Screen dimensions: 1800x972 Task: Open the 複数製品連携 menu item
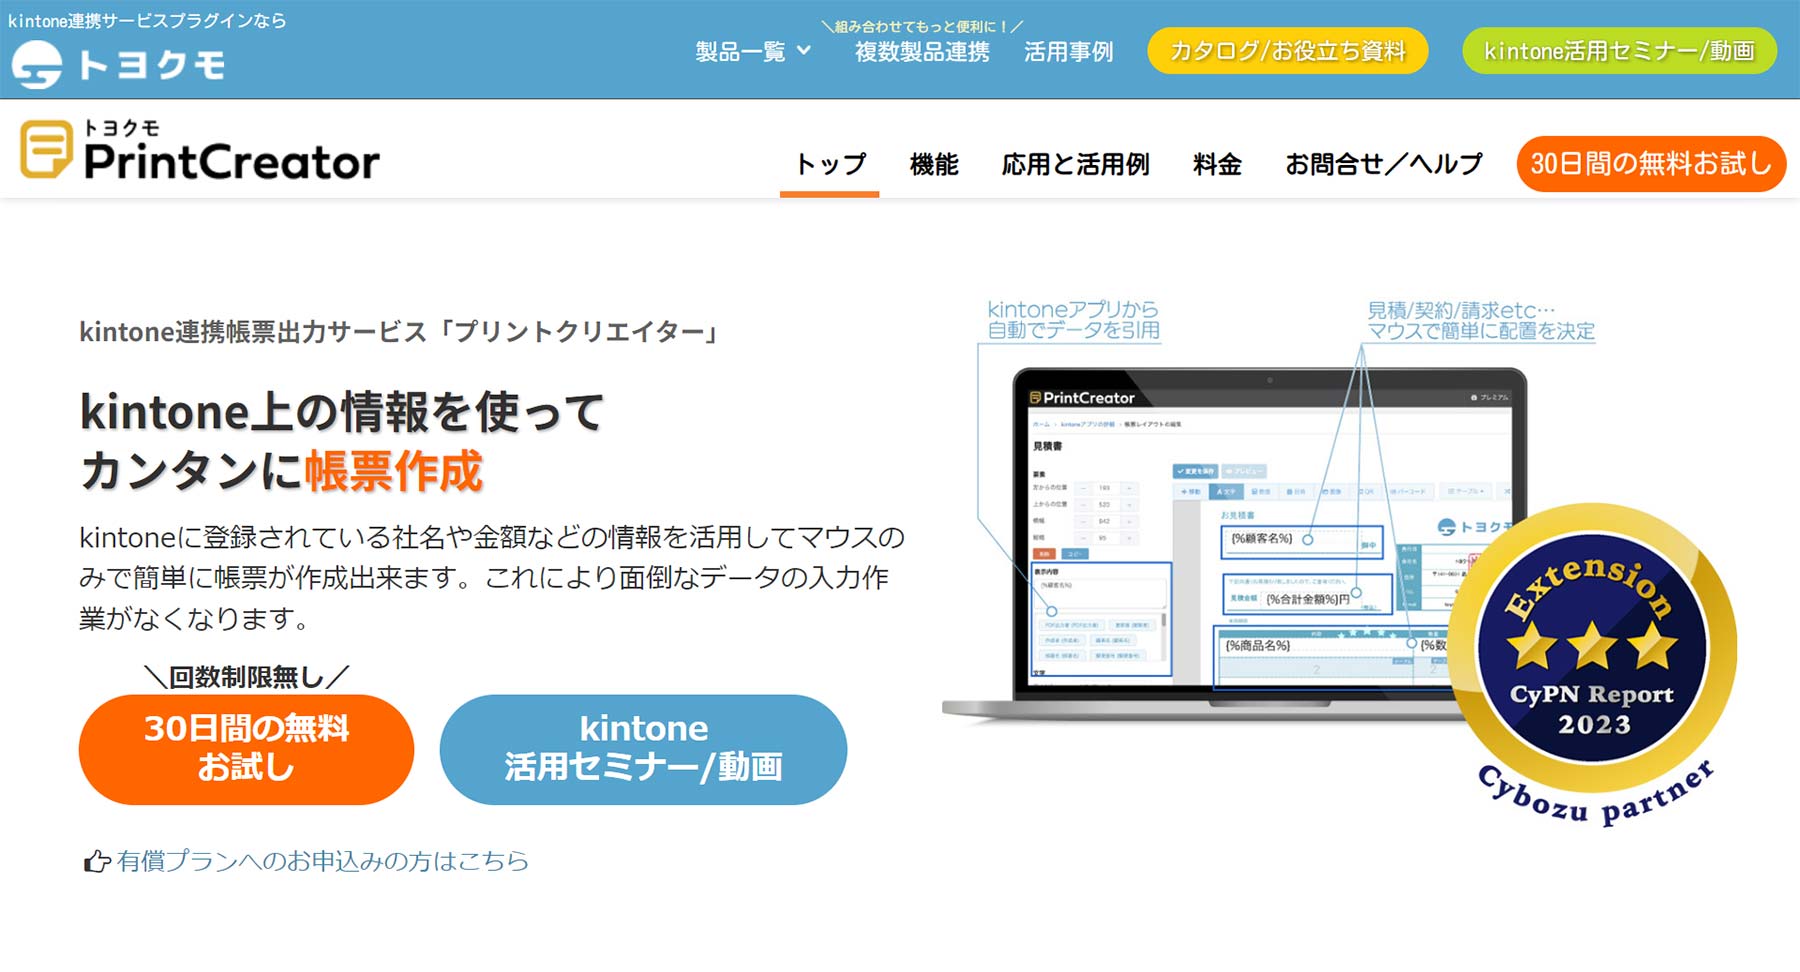coord(922,51)
